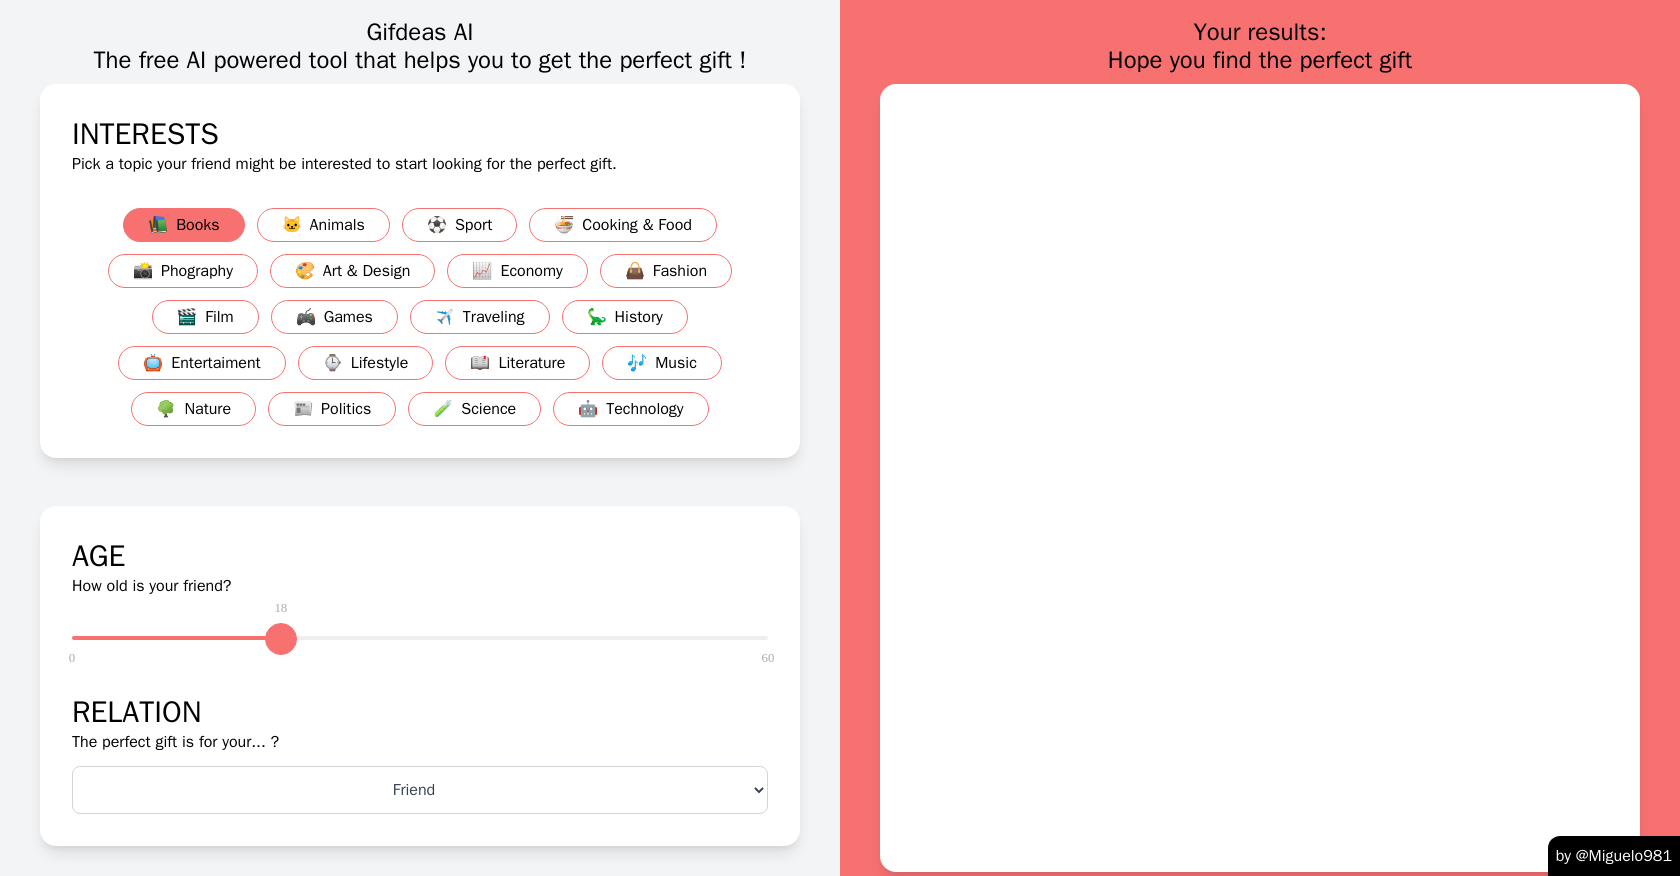Choose the Literature topic
The width and height of the screenshot is (1680, 876).
coord(518,363)
